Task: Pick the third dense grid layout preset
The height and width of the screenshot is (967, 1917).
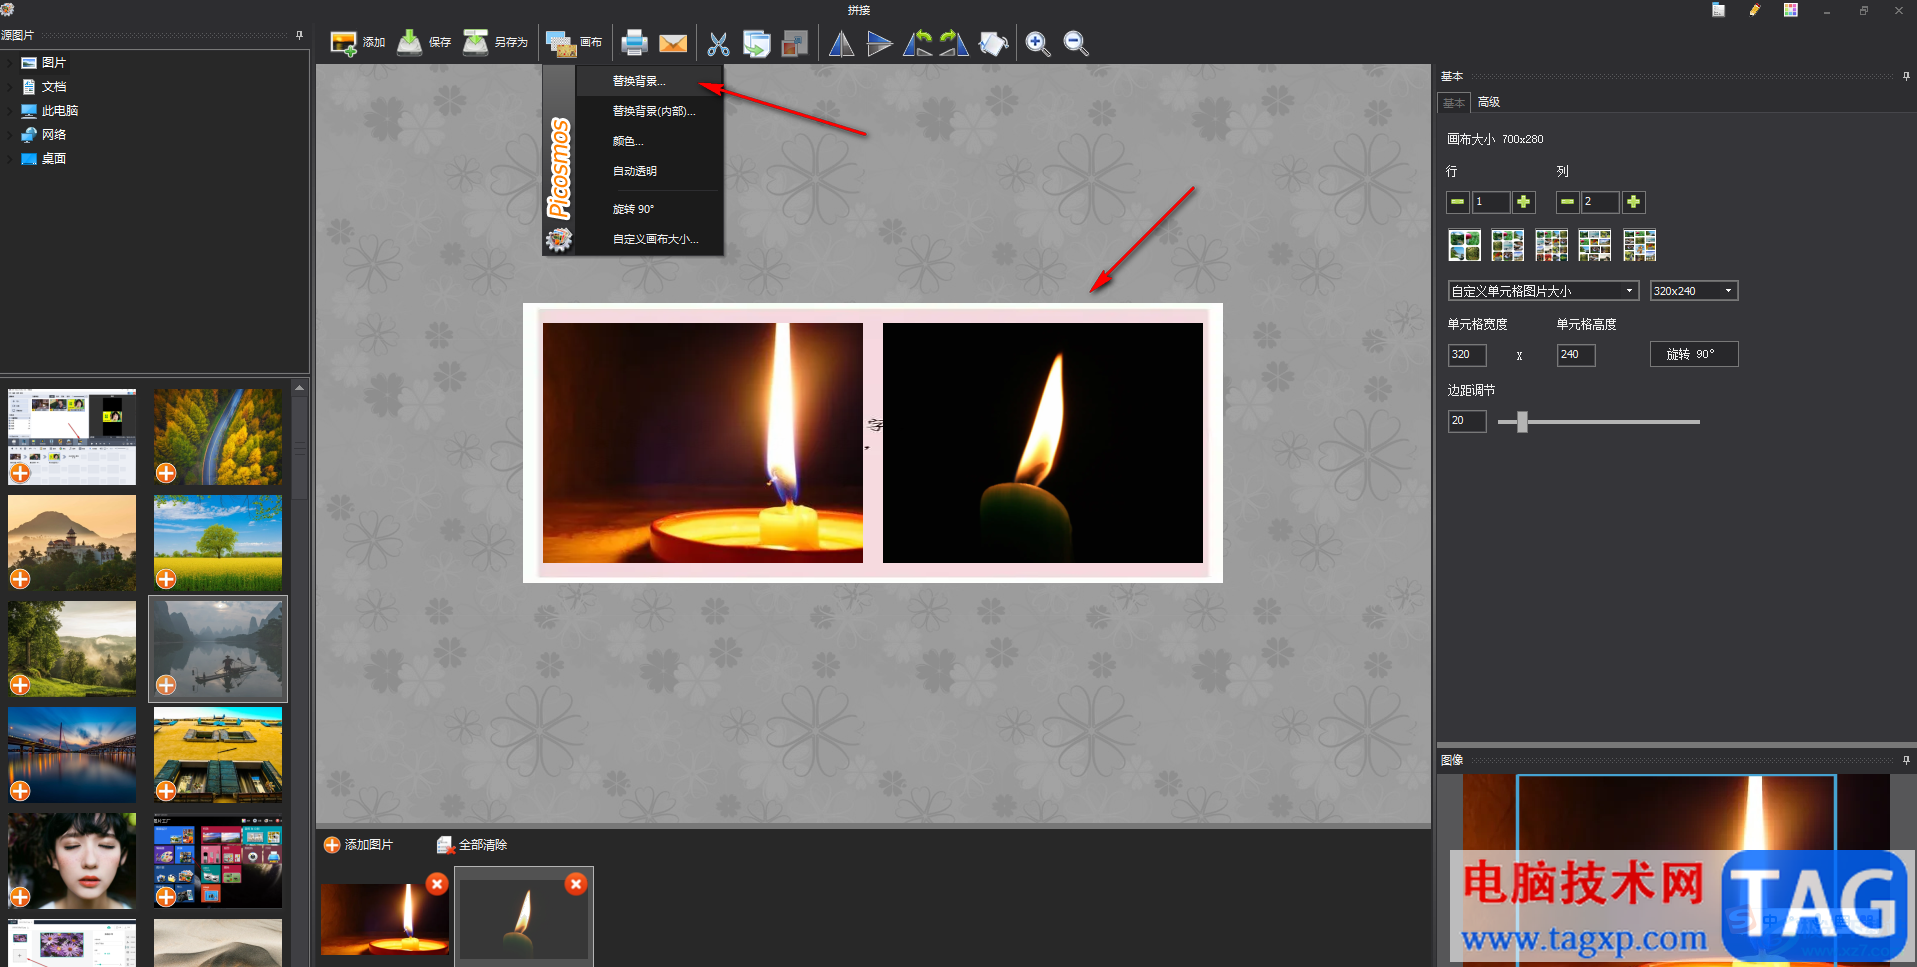Action: click(x=1552, y=245)
